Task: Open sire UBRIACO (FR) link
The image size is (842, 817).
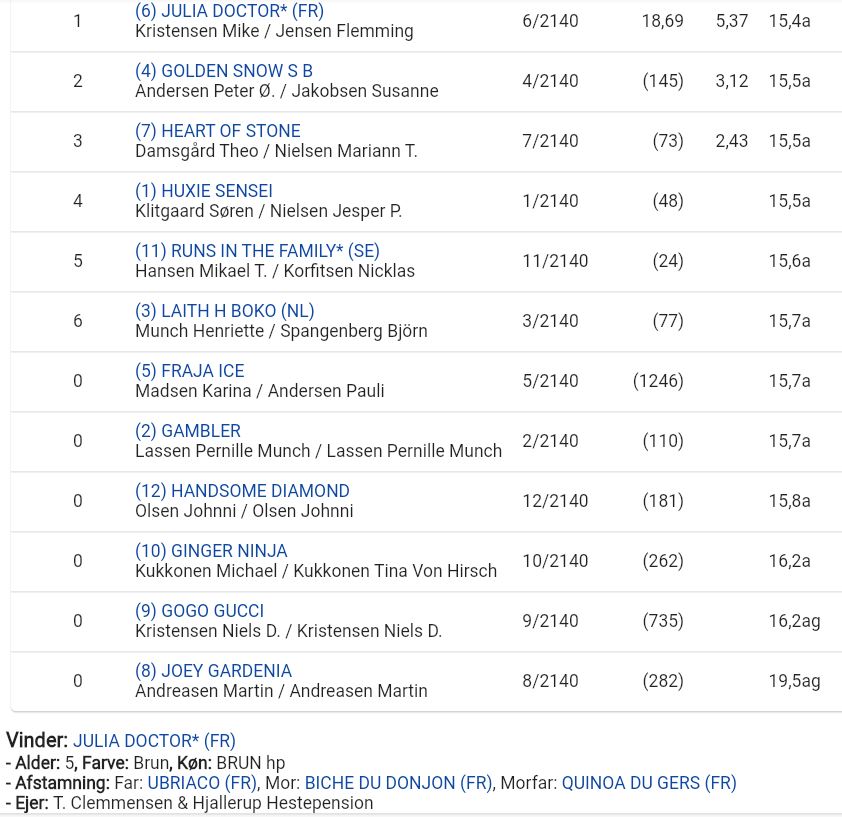Action: [202, 783]
